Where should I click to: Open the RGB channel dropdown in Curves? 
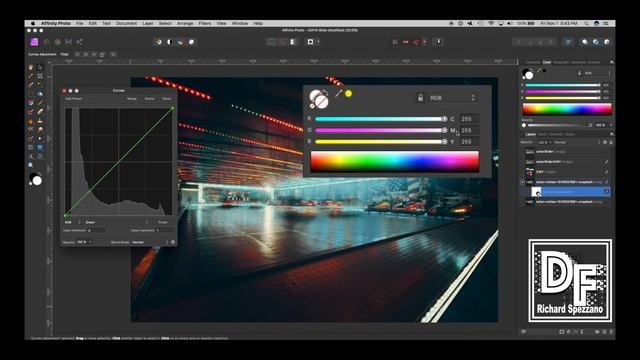click(73, 222)
